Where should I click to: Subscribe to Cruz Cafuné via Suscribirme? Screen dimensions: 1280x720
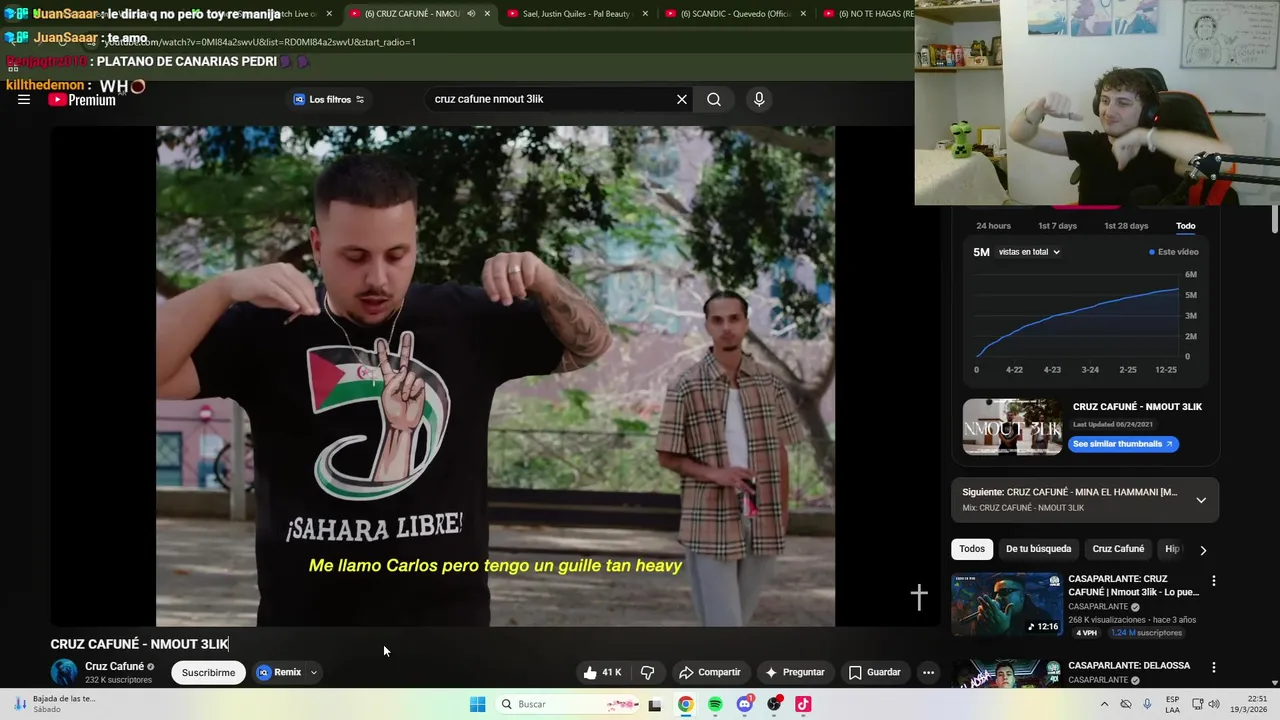pos(208,672)
